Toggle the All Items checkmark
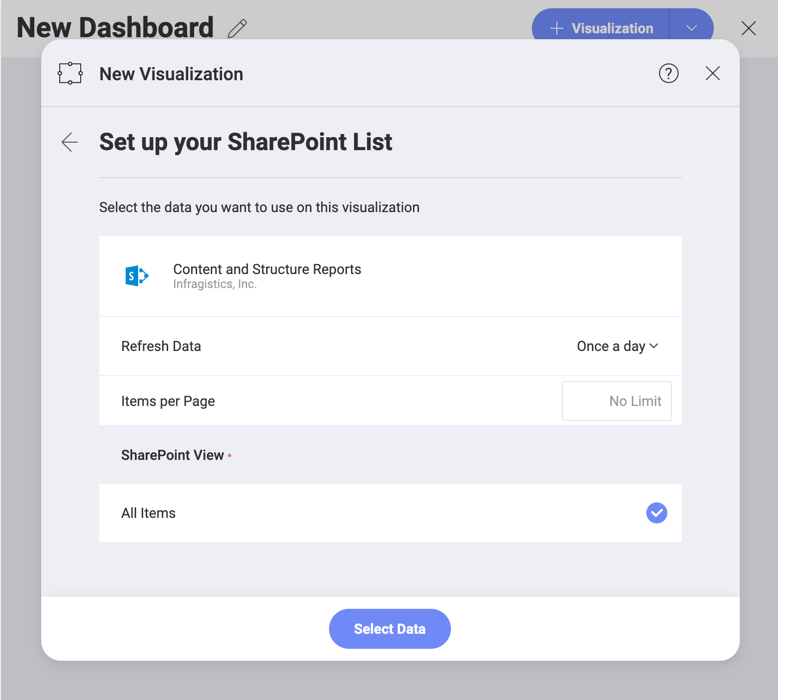 point(656,513)
